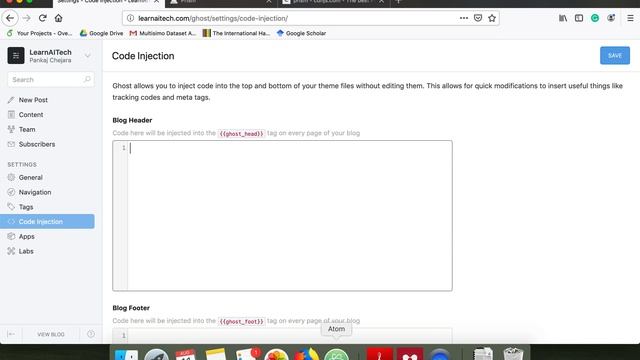Click the Blog Header heading
Viewport: 640px width, 360px height.
pos(132,120)
